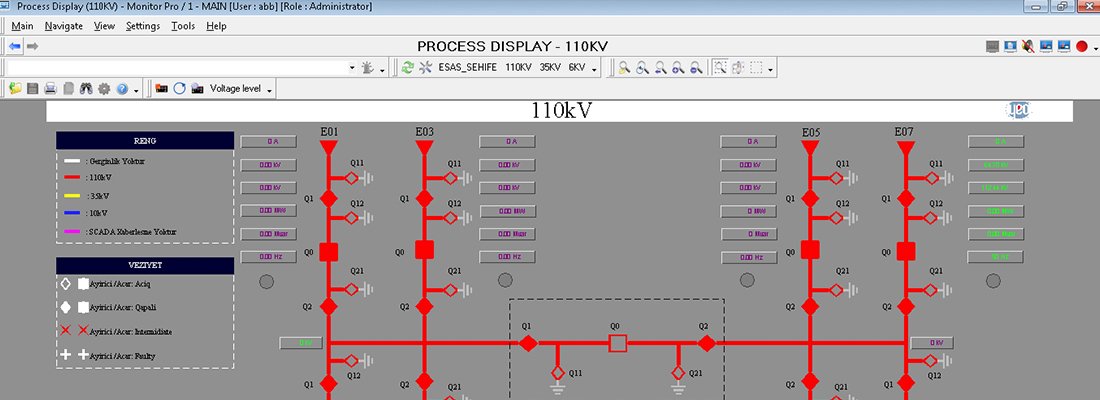Toggle the E03 Q1 upper disconnector
The height and width of the screenshot is (400, 1100).
coord(424,199)
